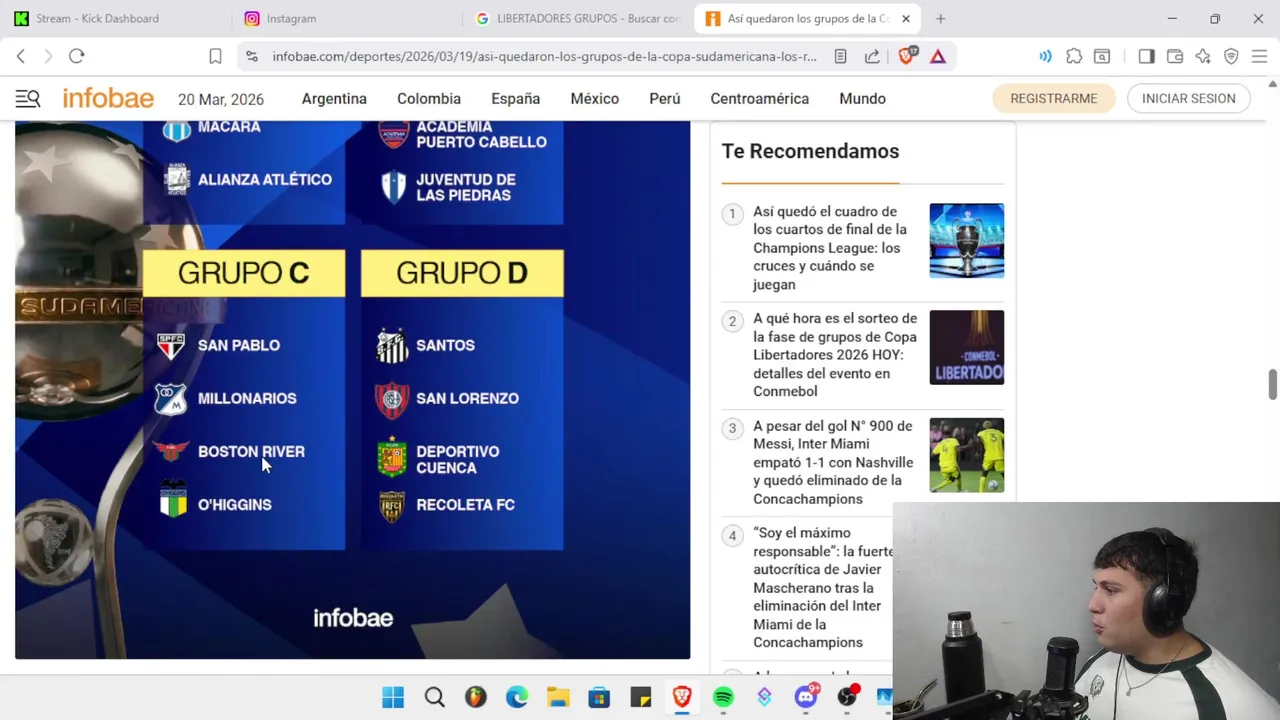Open the Extensions puzzle icon
1280x720 pixels.
[1074, 56]
